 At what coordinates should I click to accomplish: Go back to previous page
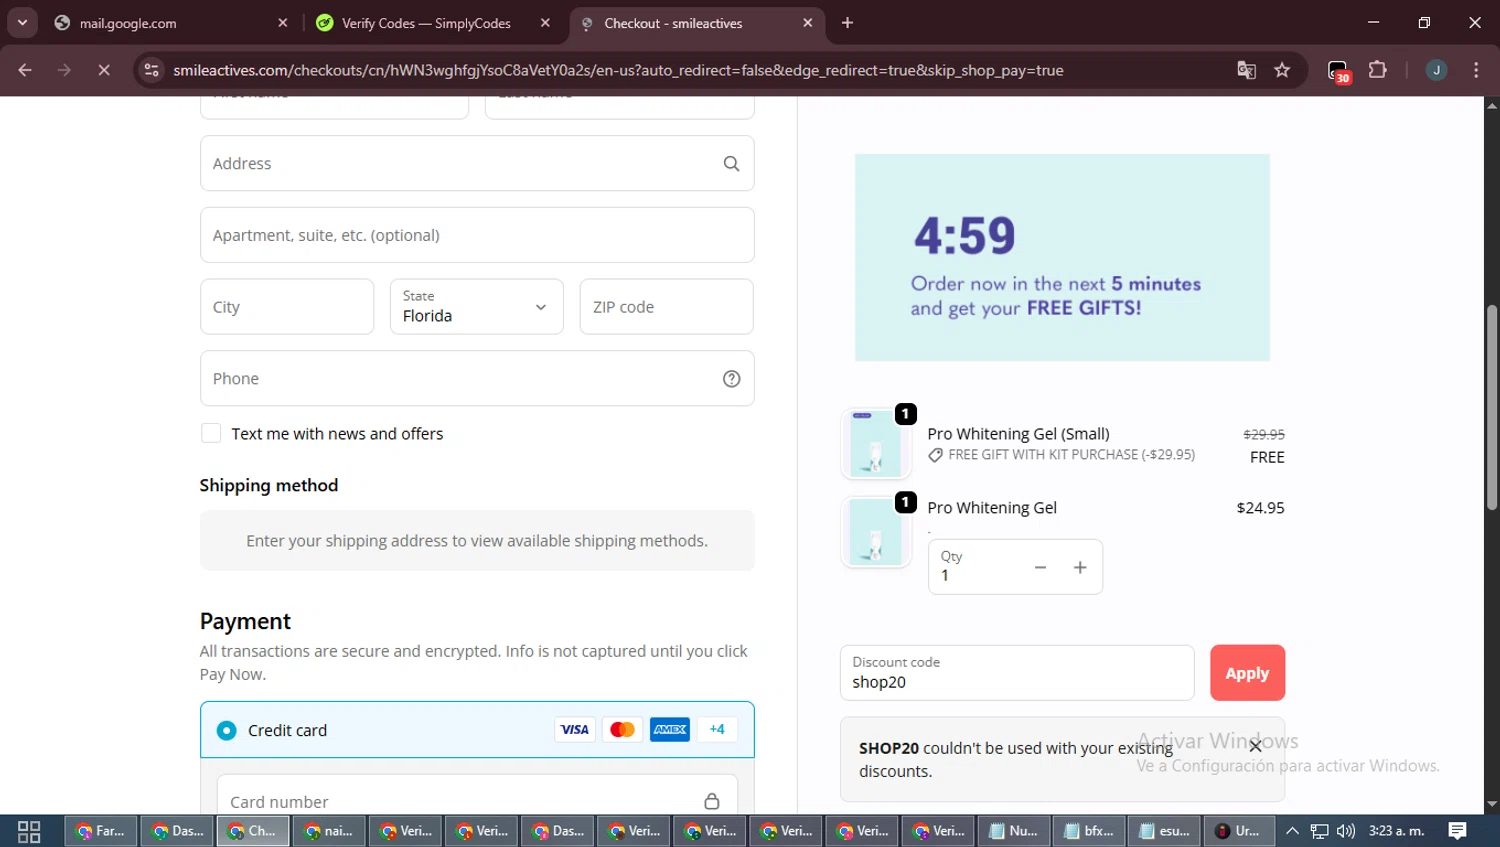pos(25,70)
